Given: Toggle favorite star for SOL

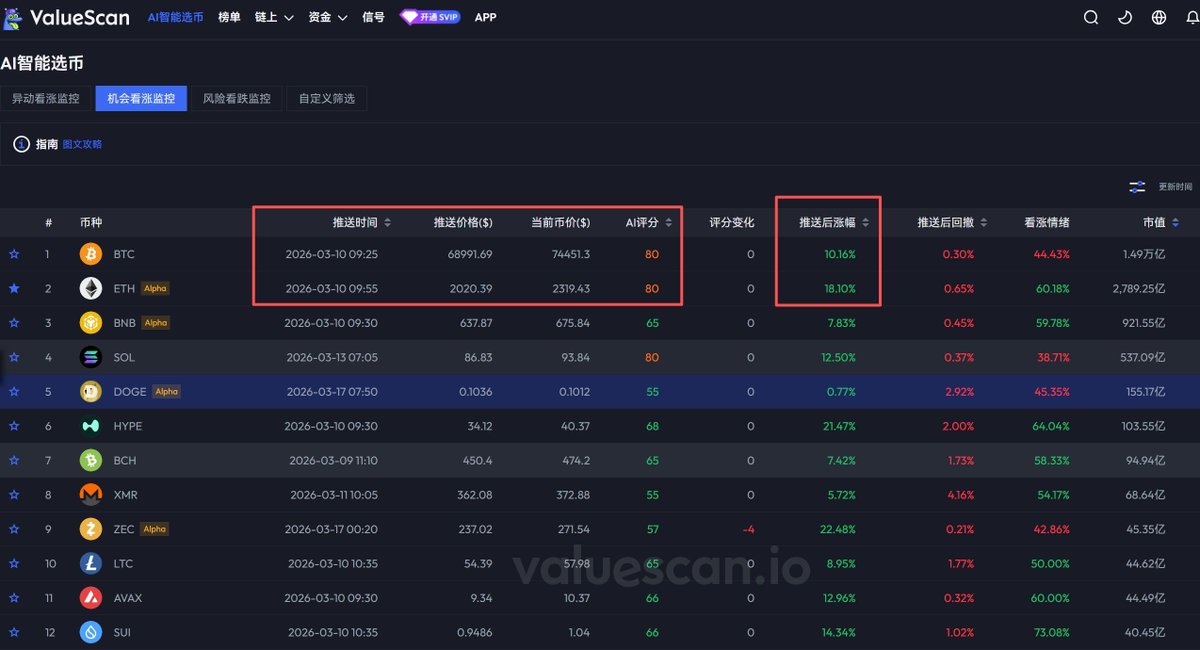Looking at the screenshot, I should pyautogui.click(x=14, y=357).
